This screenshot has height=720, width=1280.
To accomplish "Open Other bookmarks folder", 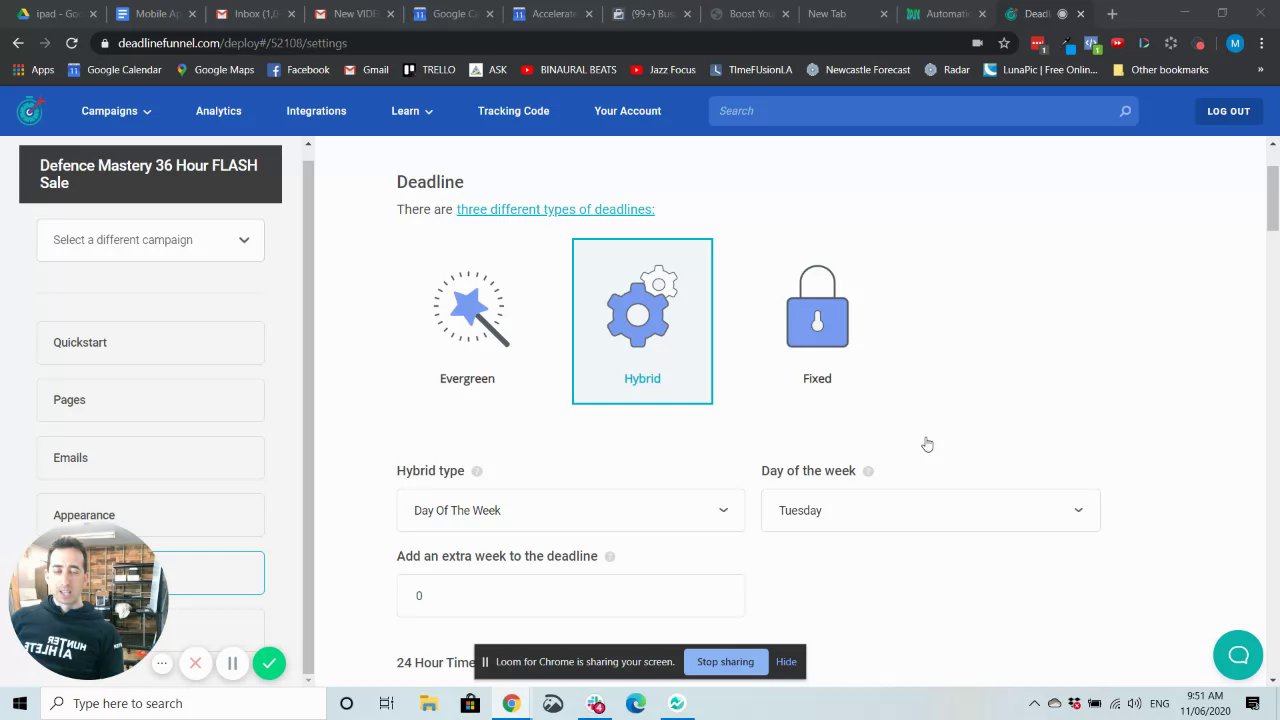I will (x=1160, y=70).
